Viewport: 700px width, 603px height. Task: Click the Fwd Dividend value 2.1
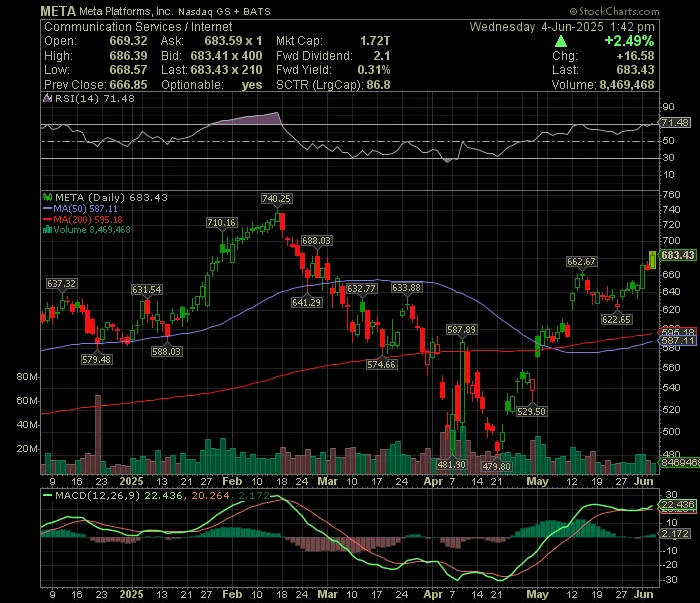pos(382,56)
